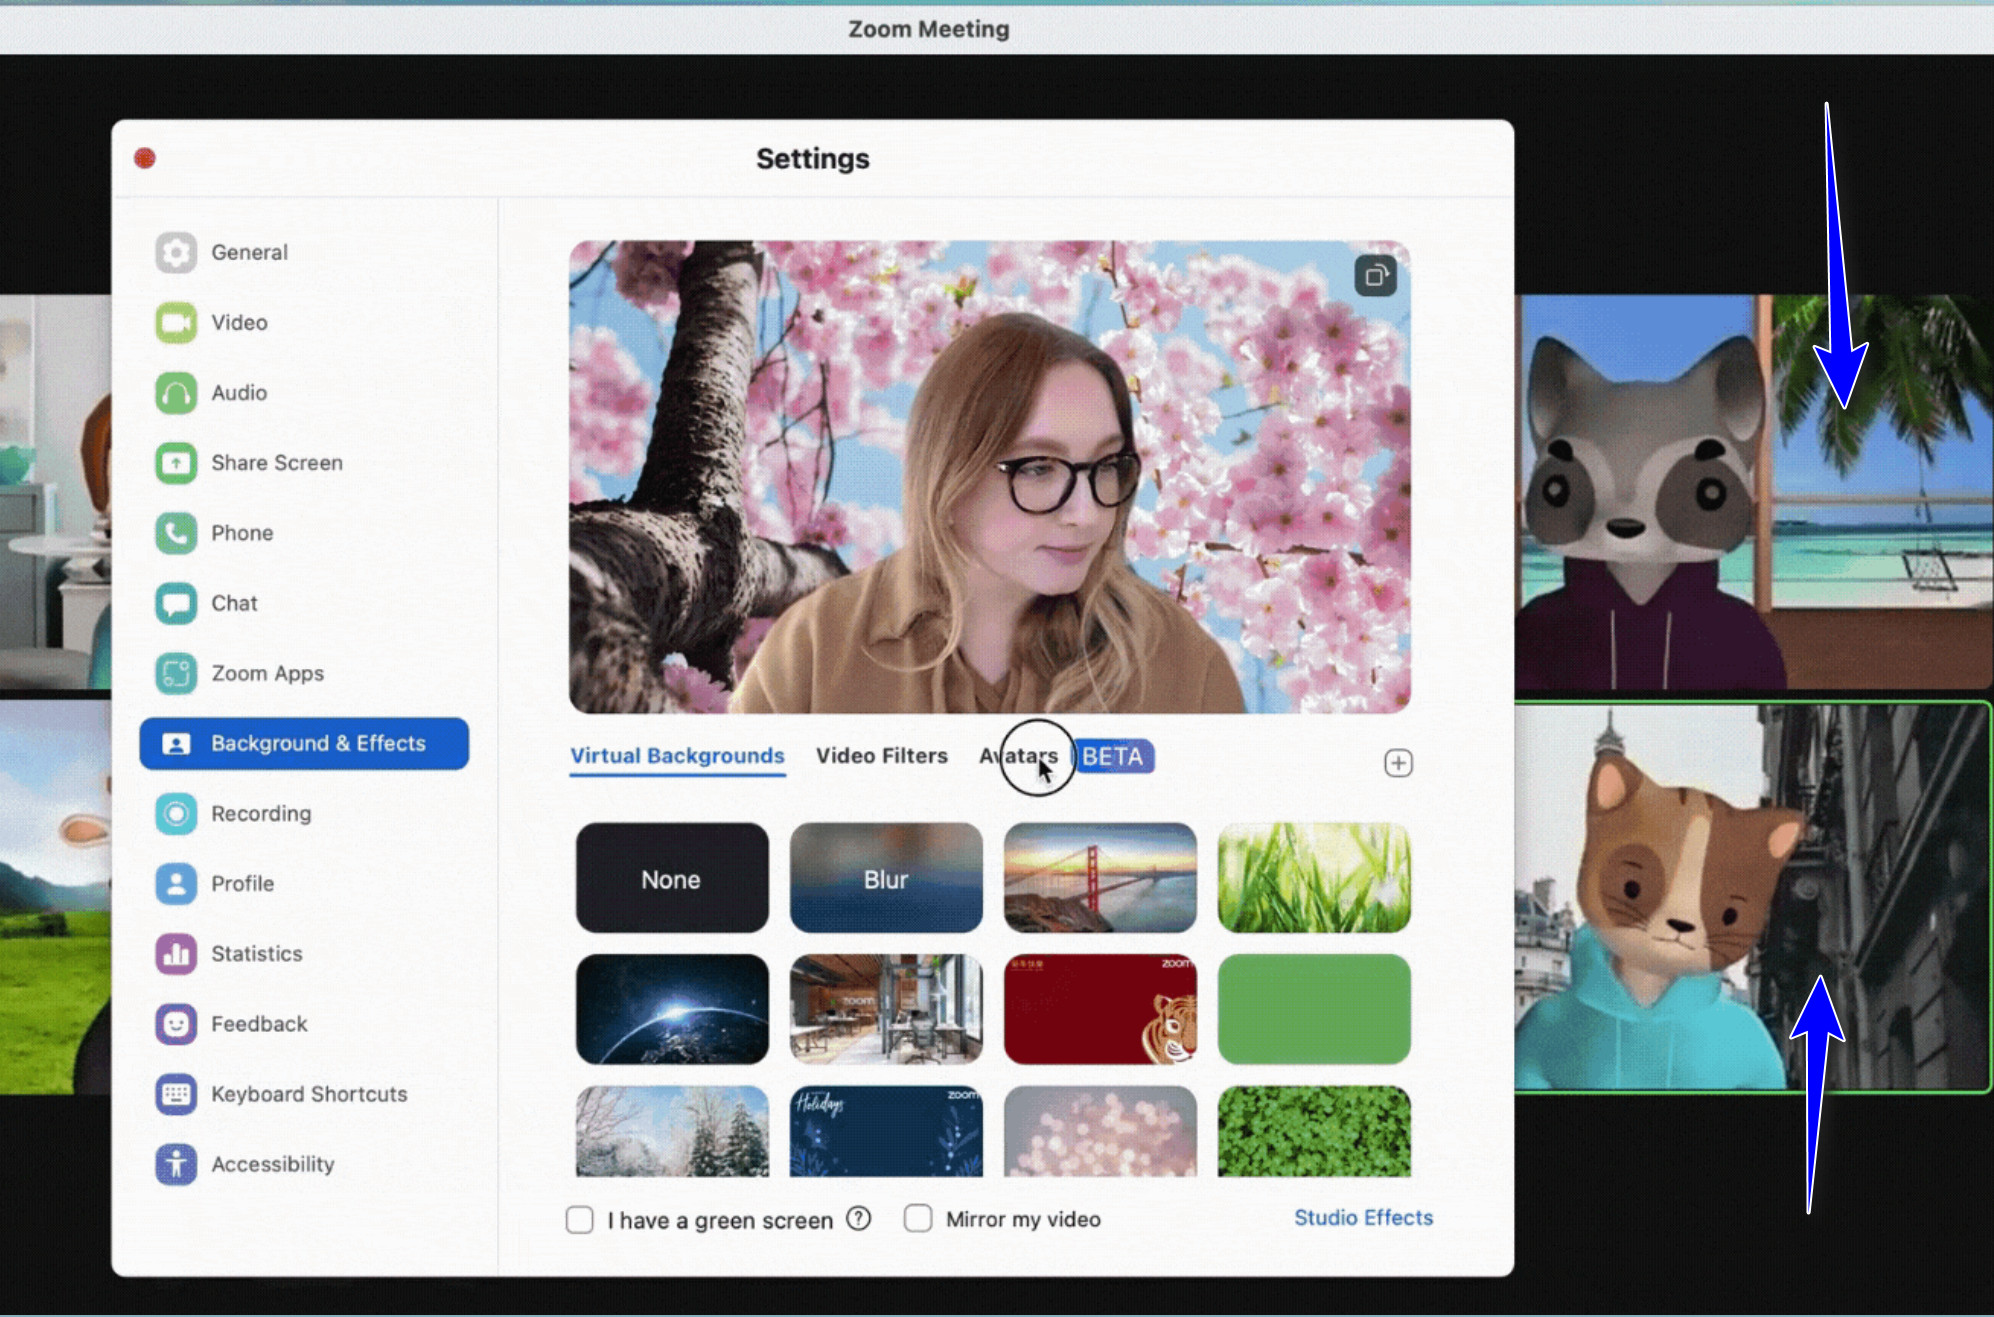Choose red tiger Zoom background
Screen dimensions: 1994x1317
point(1100,1009)
